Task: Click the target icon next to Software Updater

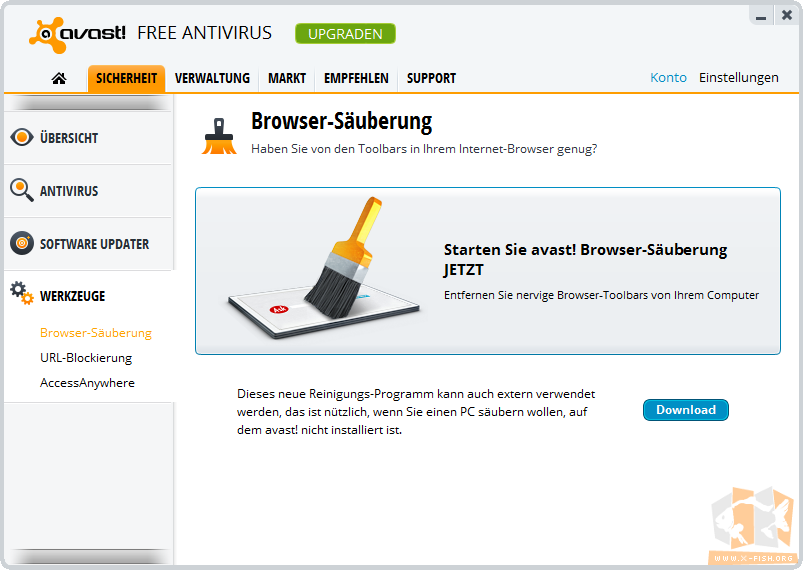Action: pyautogui.click(x=22, y=243)
